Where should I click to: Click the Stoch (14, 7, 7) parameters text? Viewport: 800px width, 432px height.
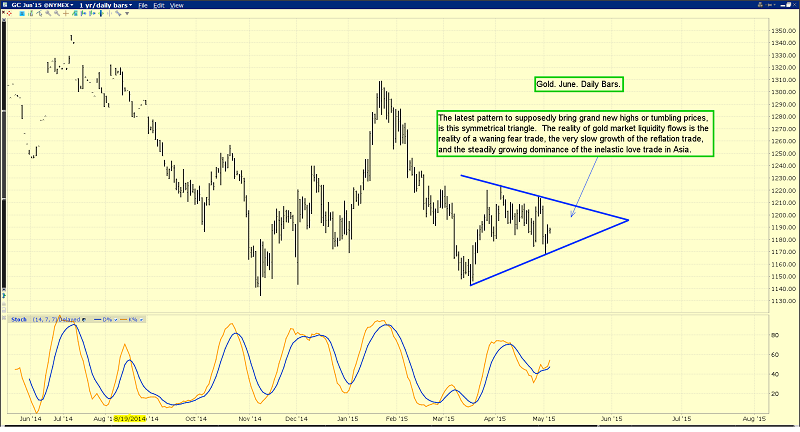(x=45, y=319)
